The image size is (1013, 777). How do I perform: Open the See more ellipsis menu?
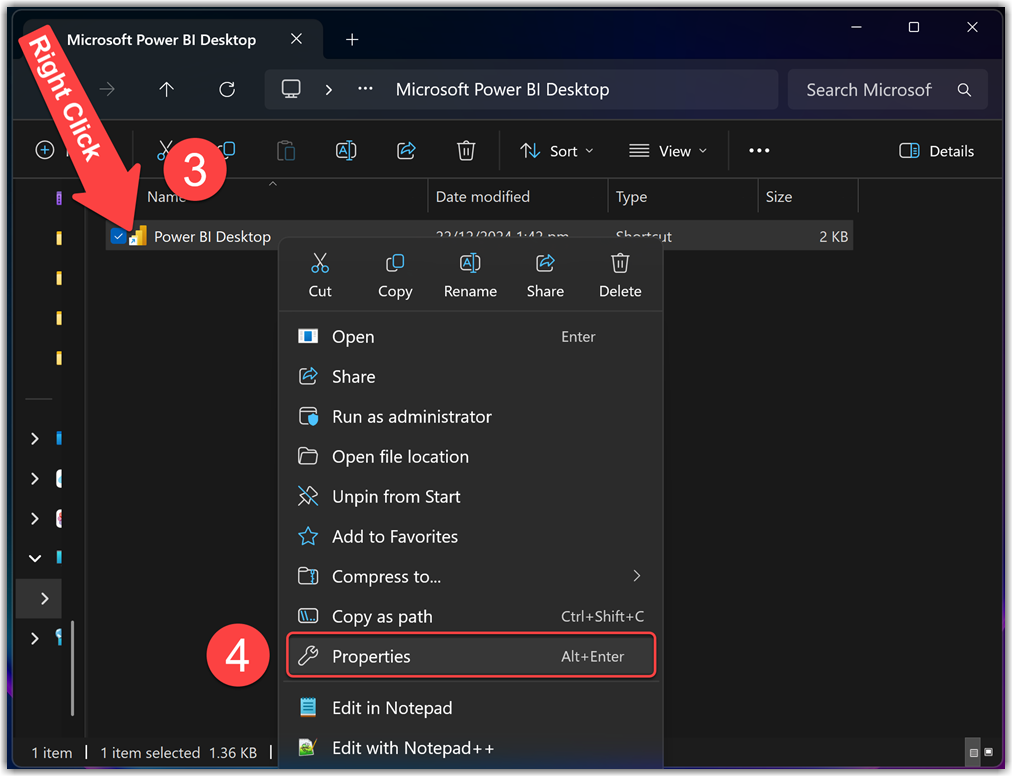pos(759,150)
